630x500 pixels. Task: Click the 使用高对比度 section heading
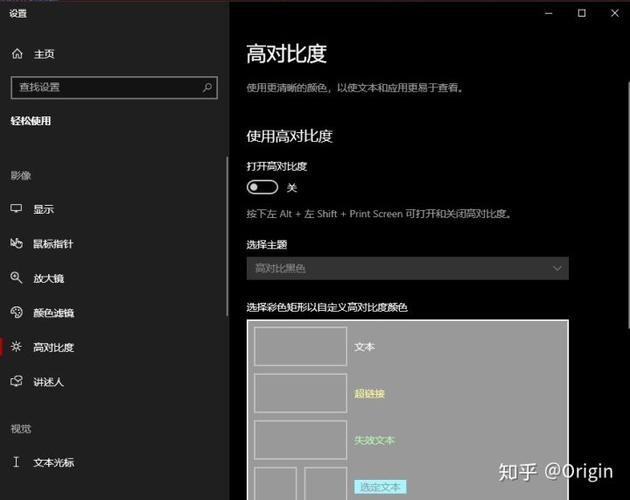(x=289, y=136)
